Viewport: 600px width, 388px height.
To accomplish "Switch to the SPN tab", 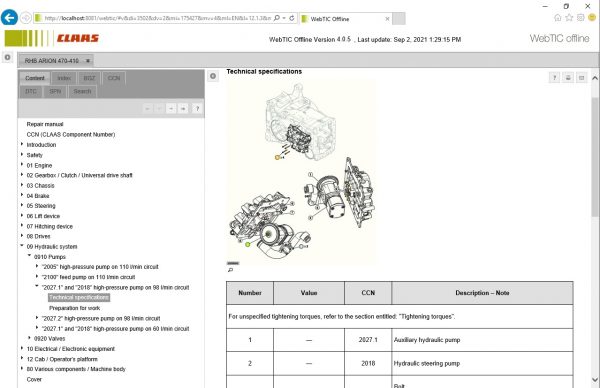I will (55, 91).
